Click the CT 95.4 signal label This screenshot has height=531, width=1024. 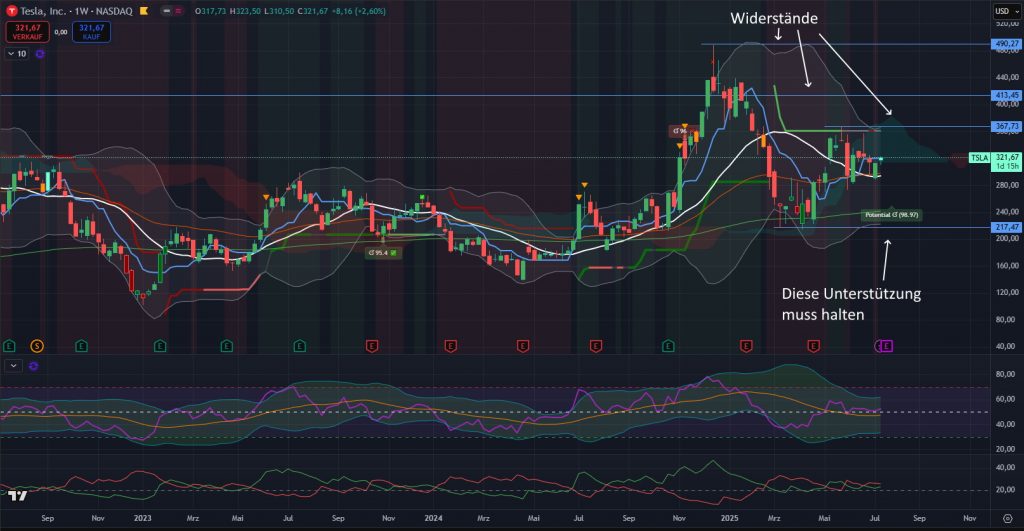click(x=382, y=253)
